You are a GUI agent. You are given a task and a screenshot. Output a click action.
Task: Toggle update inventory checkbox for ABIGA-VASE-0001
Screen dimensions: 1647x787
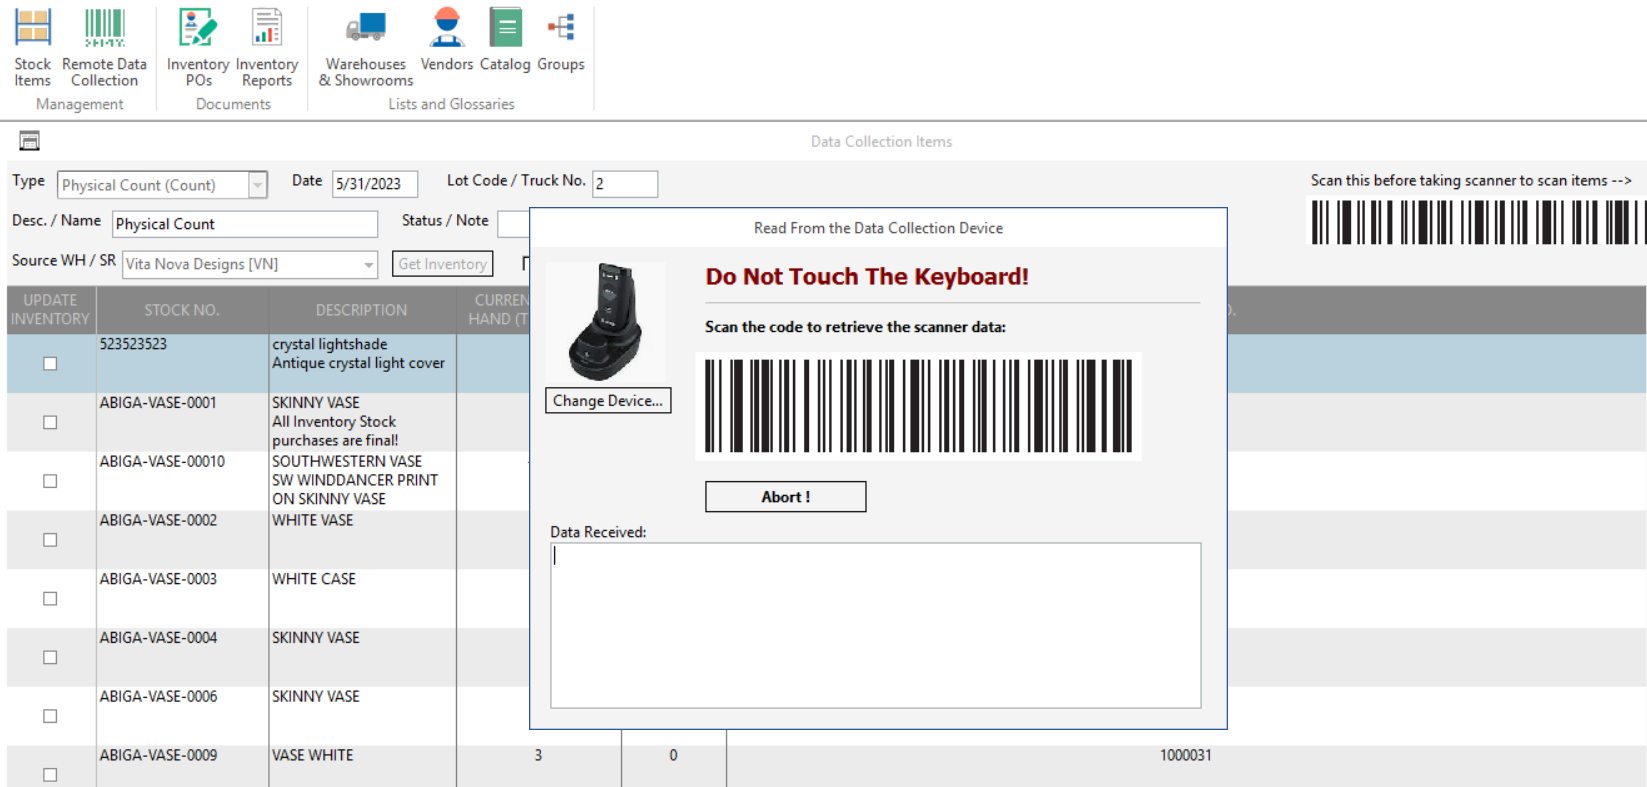50,422
